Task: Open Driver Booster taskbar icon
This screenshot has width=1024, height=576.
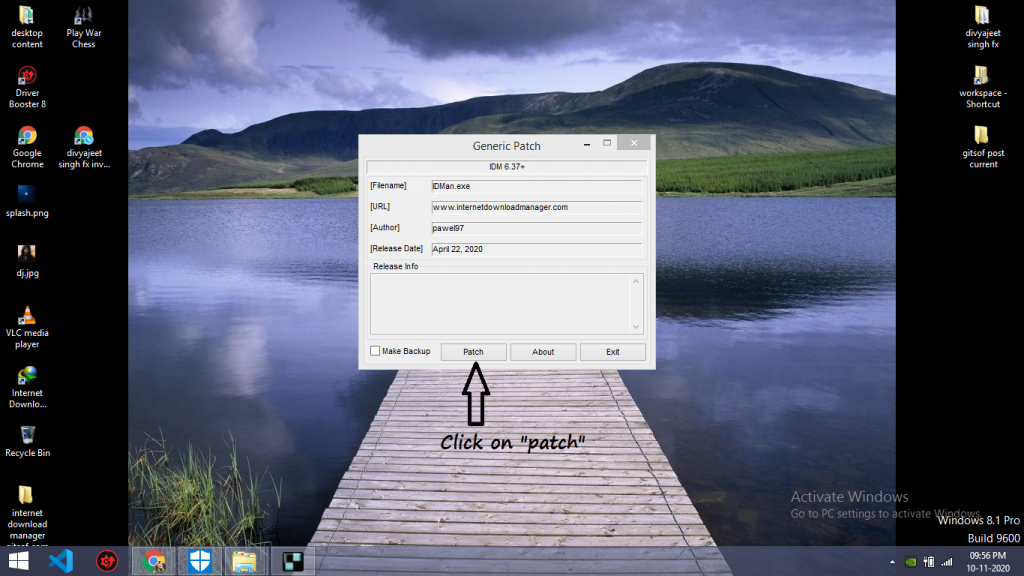Action: pyautogui.click(x=107, y=561)
